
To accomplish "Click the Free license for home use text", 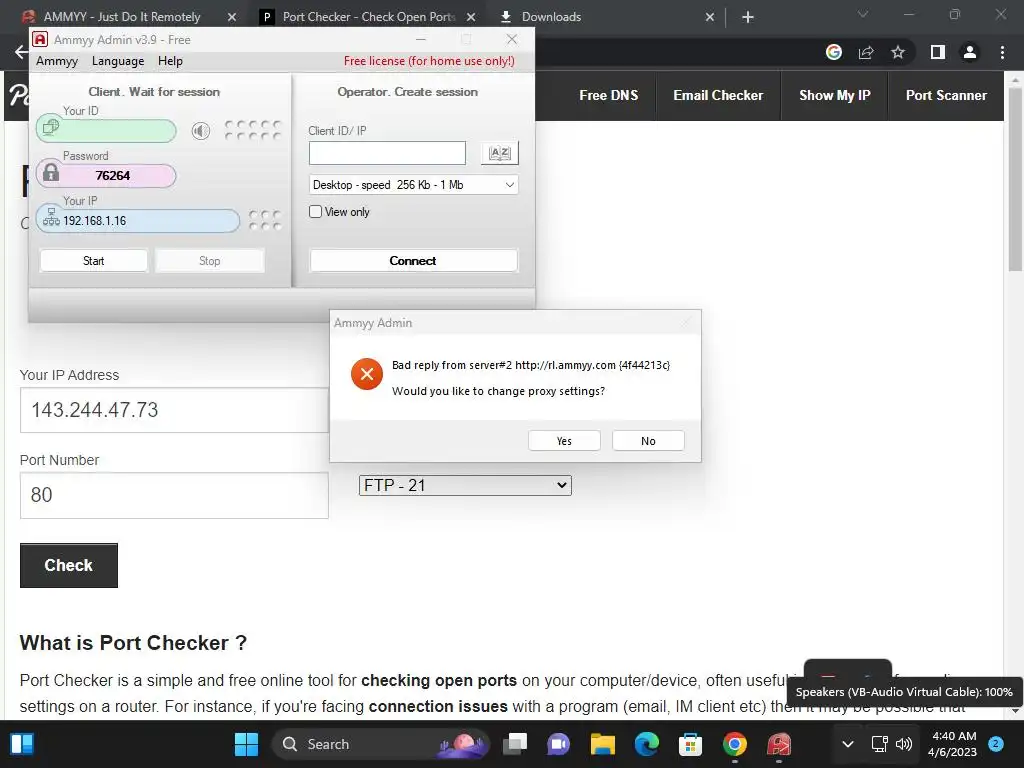I will [429, 61].
